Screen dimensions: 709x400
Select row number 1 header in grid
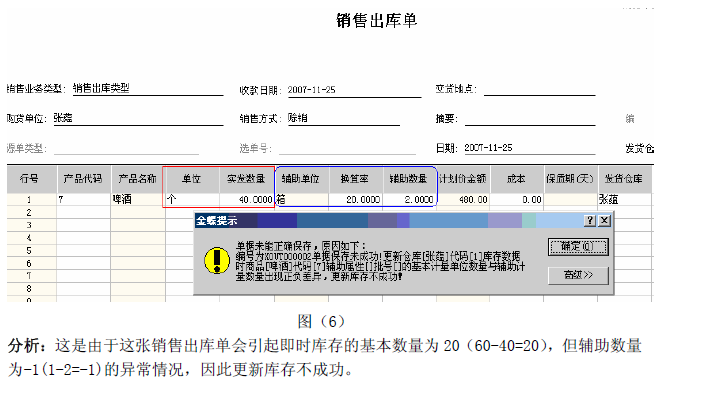29,200
